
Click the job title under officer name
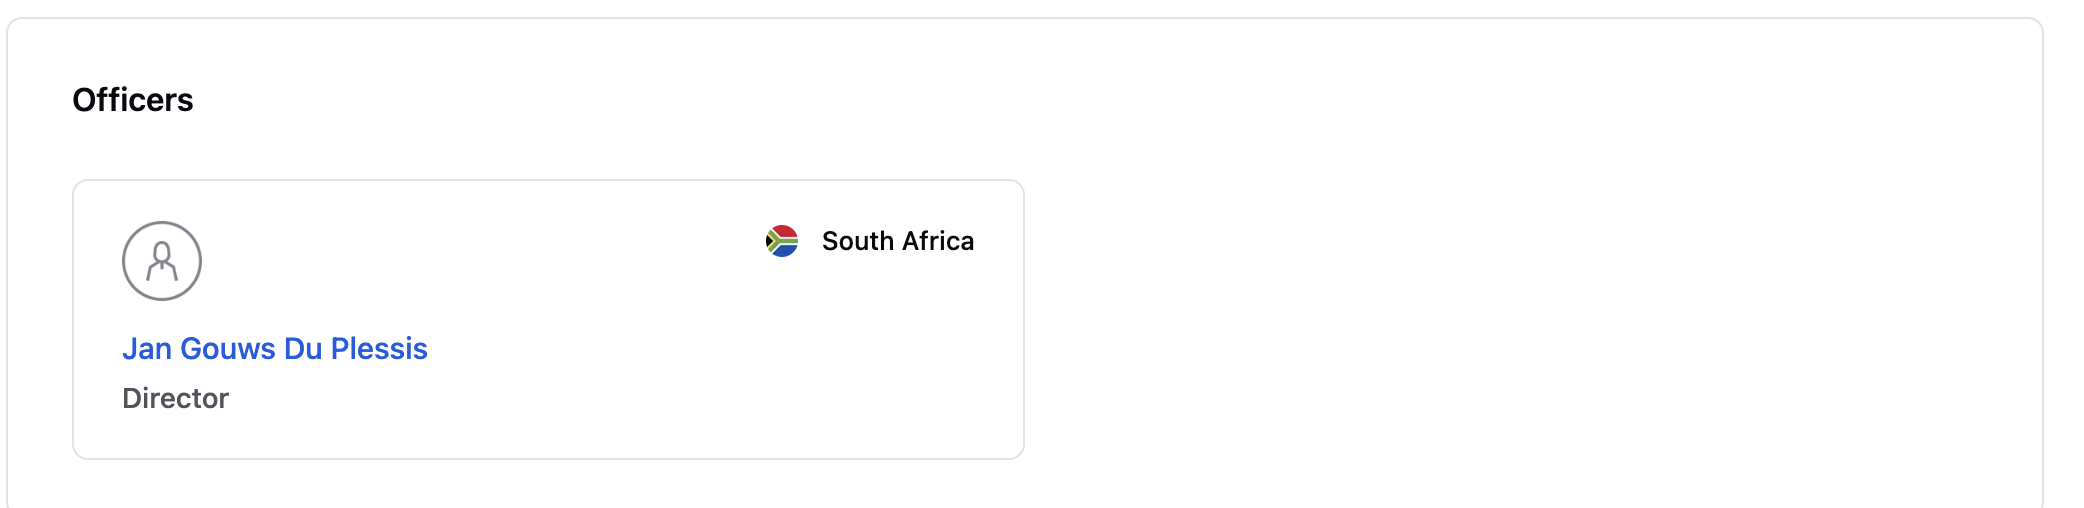(175, 398)
